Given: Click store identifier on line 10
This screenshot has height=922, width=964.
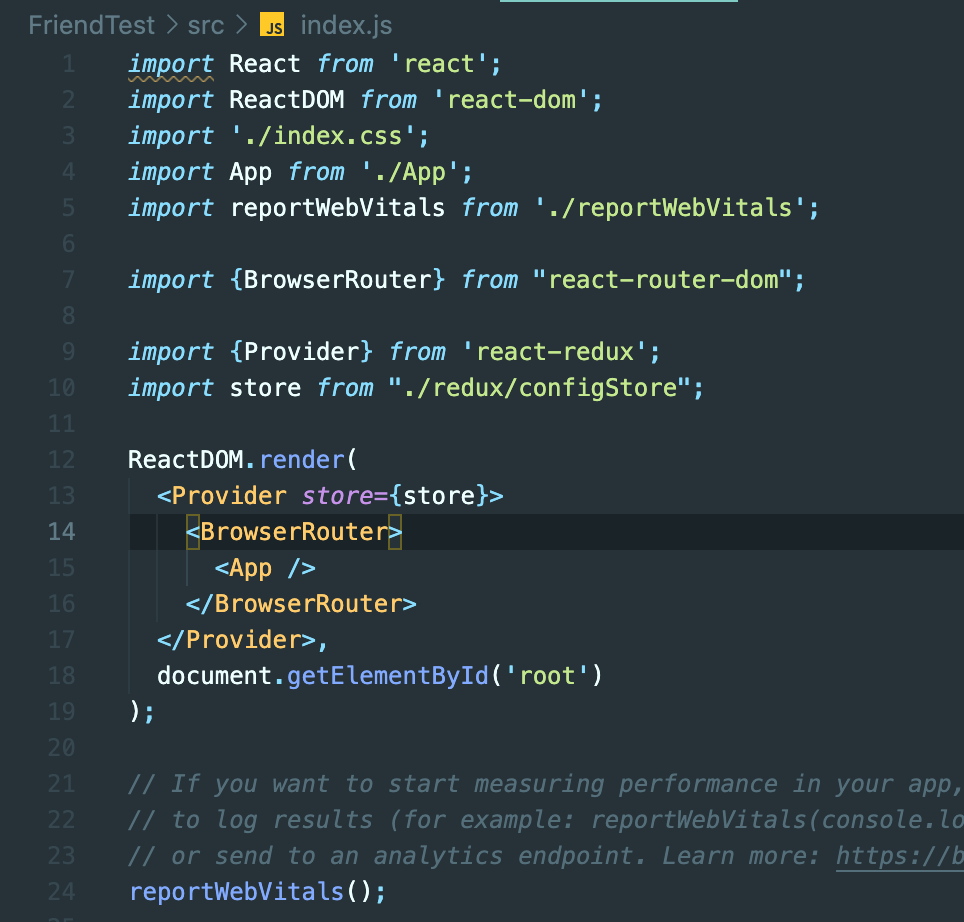Looking at the screenshot, I should [265, 388].
